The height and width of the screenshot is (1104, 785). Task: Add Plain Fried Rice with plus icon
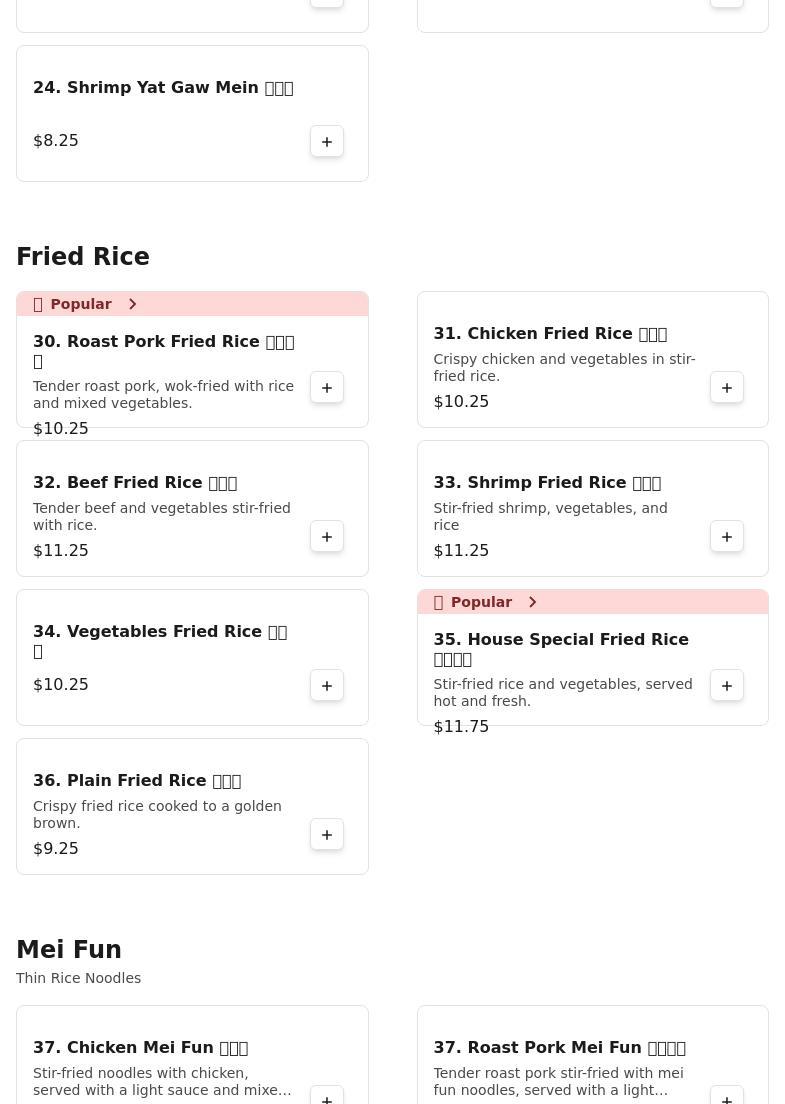(x=327, y=834)
